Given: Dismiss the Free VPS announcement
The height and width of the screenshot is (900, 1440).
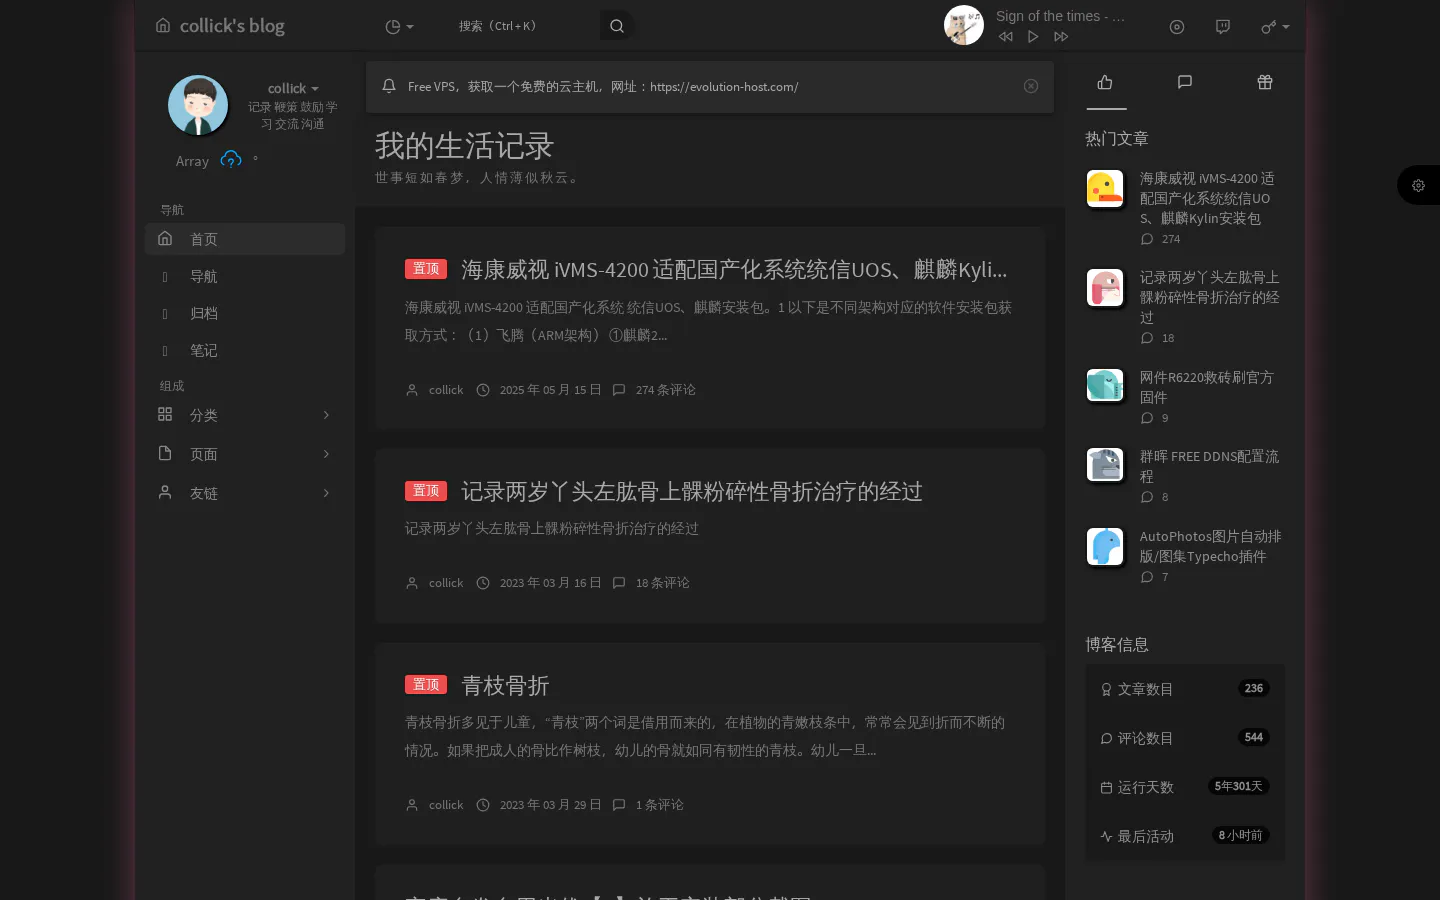Looking at the screenshot, I should point(1031,86).
